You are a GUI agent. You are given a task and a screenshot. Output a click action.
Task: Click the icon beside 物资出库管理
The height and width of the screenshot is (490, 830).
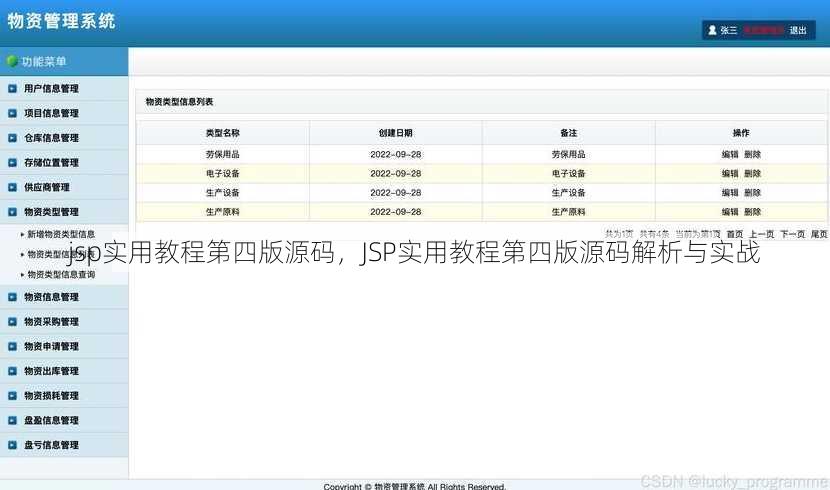pos(12,371)
